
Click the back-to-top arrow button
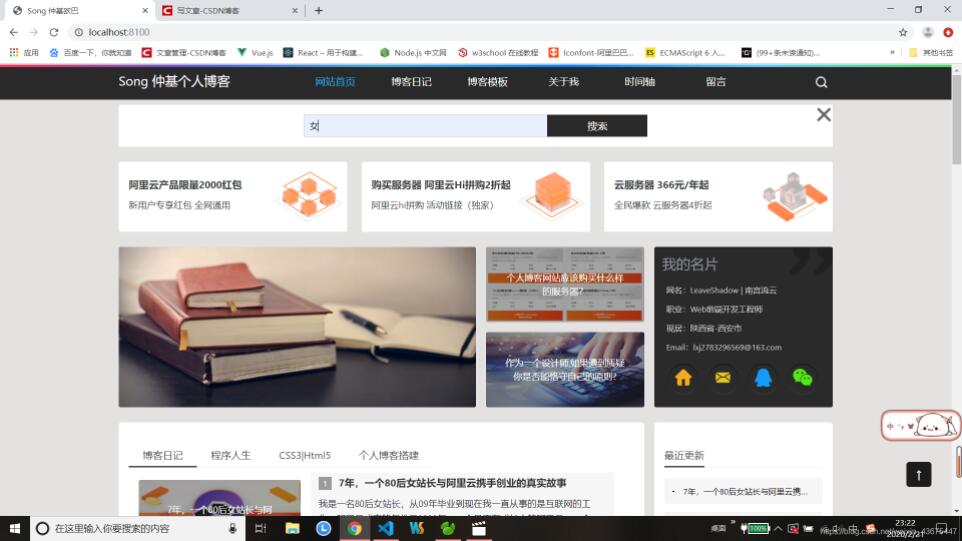pos(918,474)
